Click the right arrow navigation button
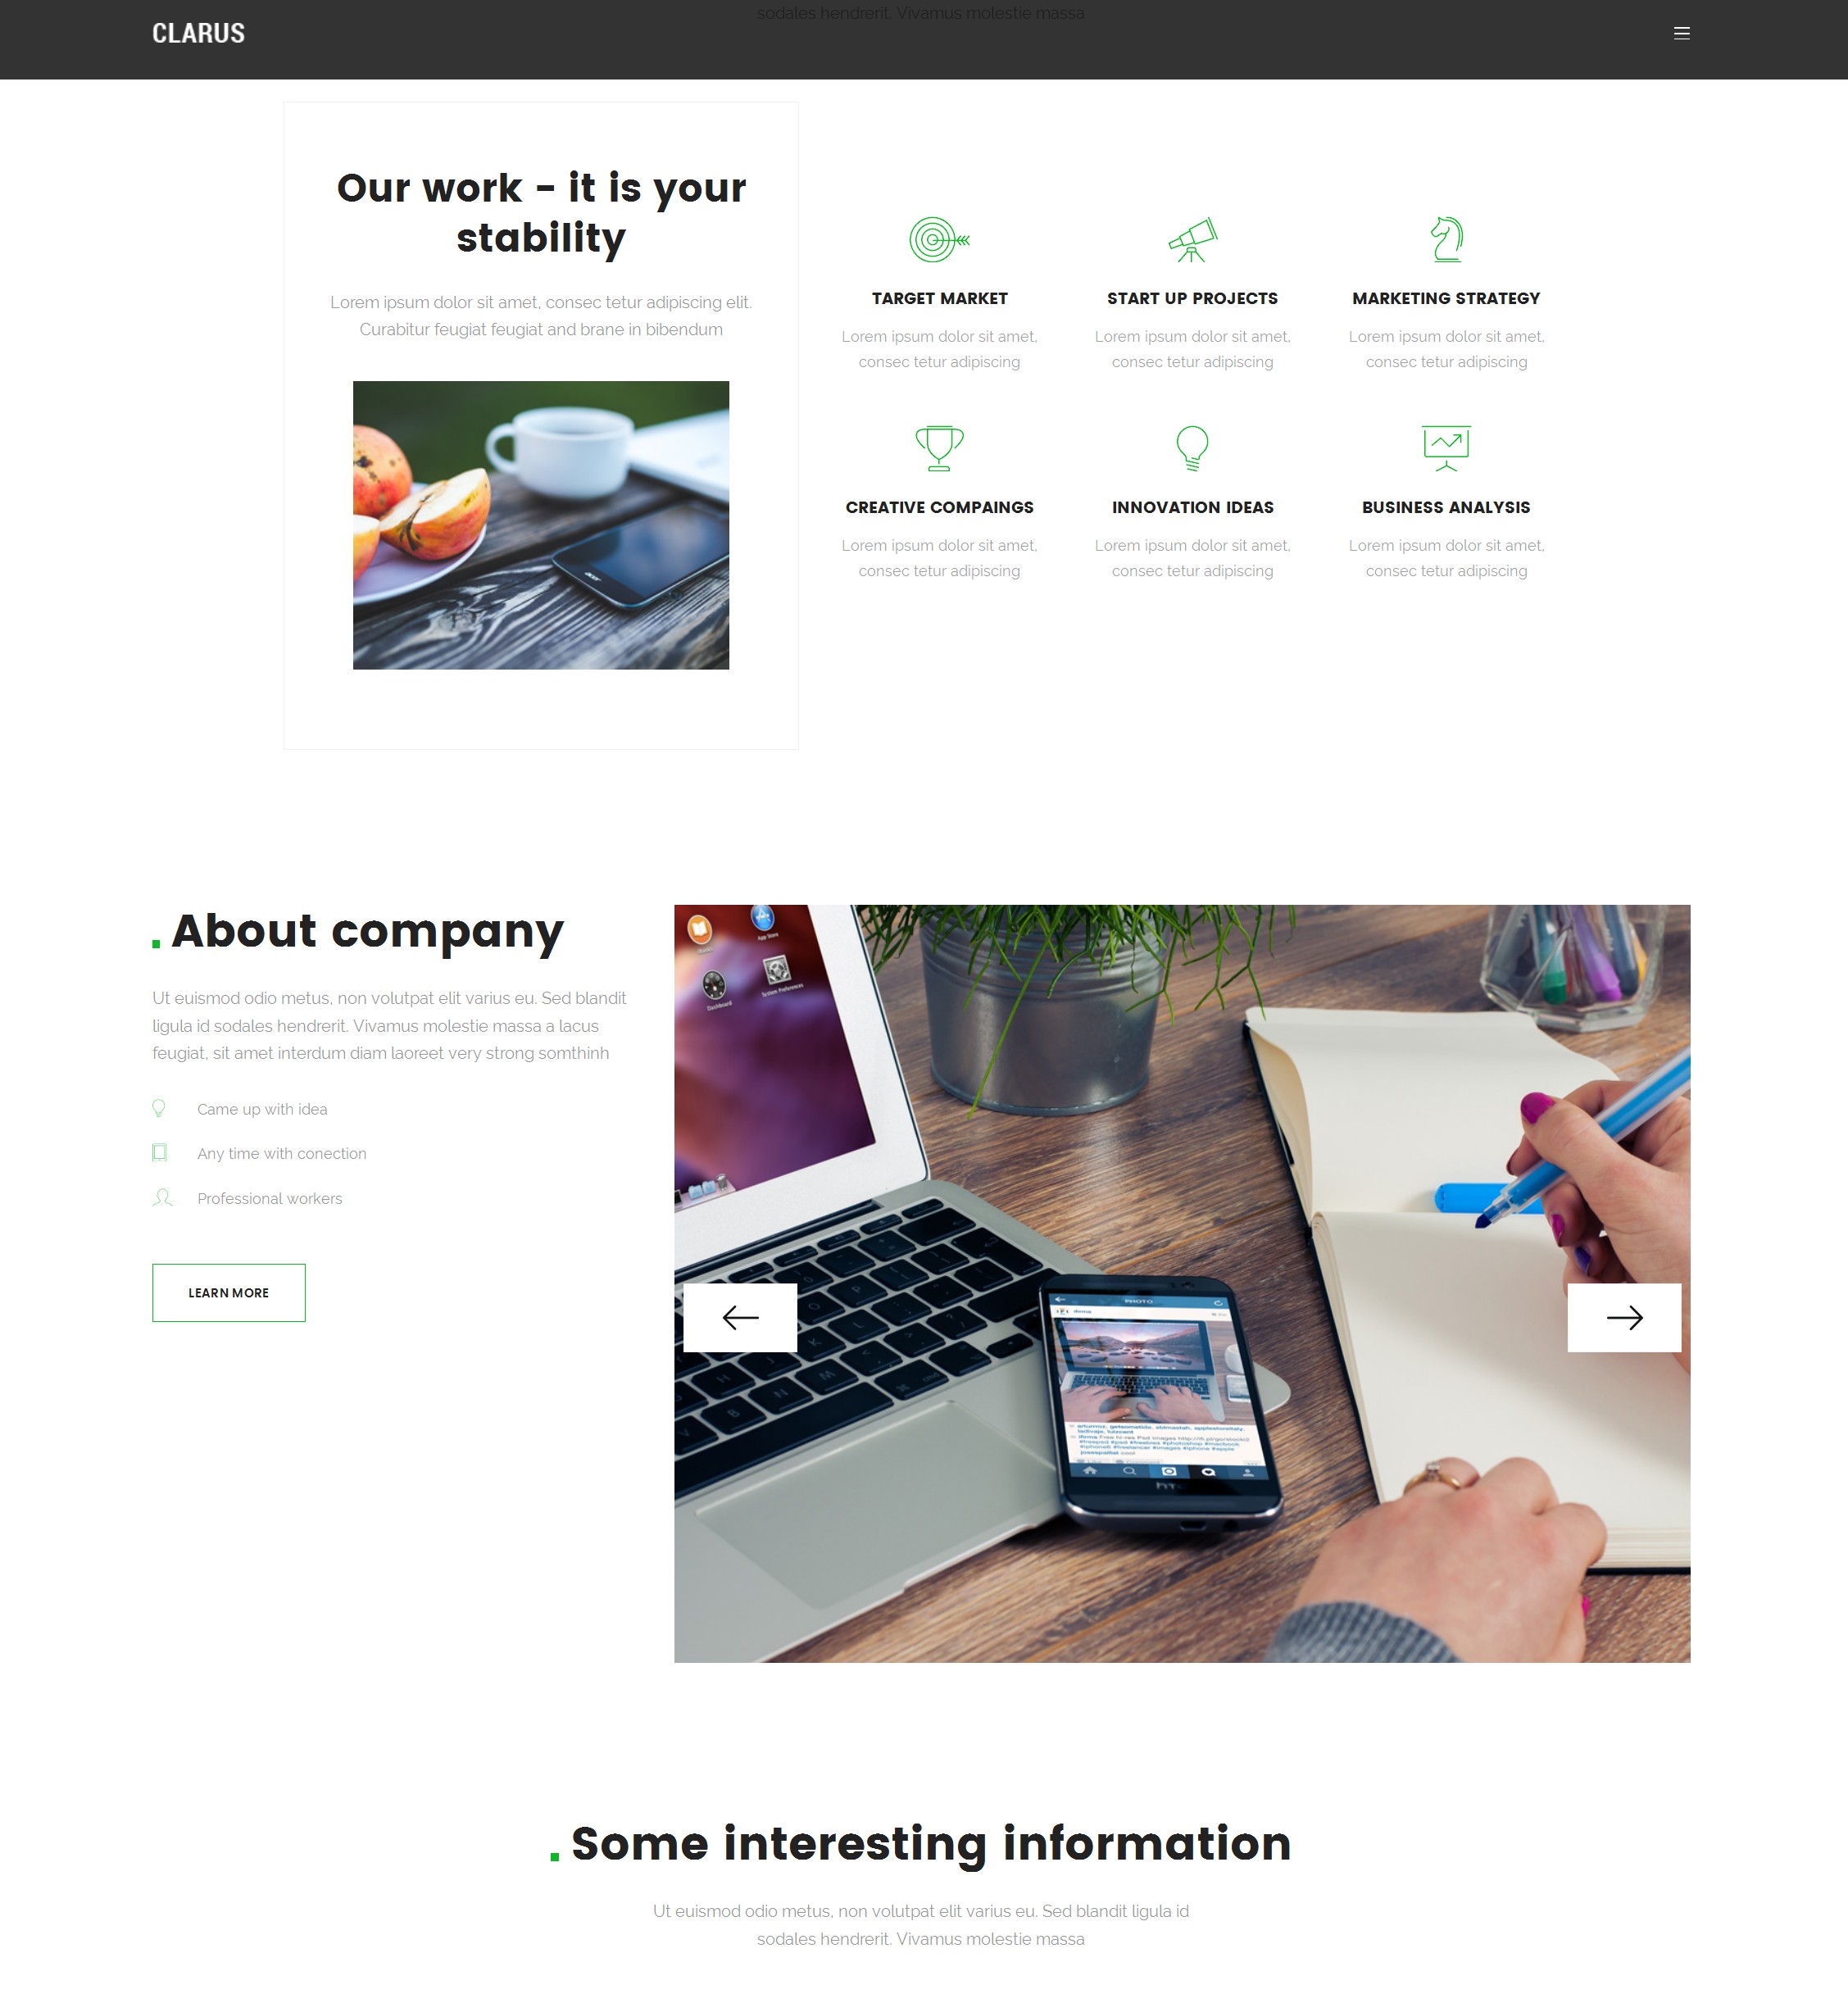 [x=1624, y=1316]
